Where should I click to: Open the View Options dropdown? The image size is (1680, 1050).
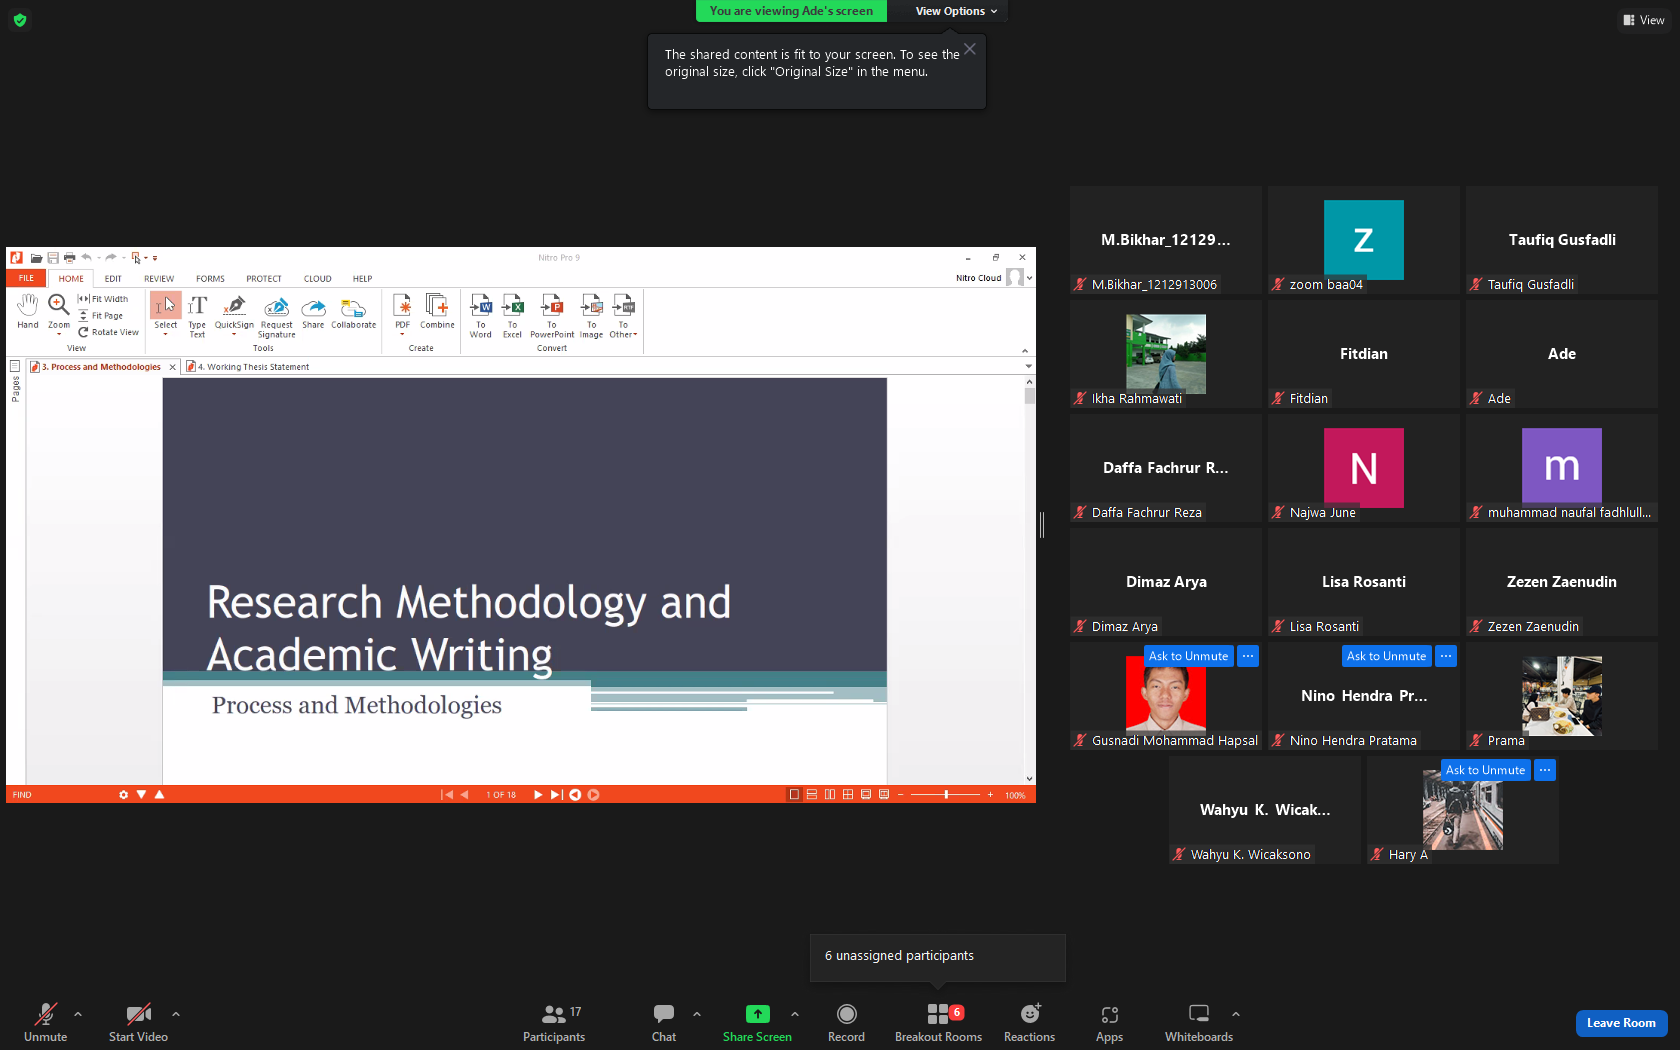coord(956,11)
